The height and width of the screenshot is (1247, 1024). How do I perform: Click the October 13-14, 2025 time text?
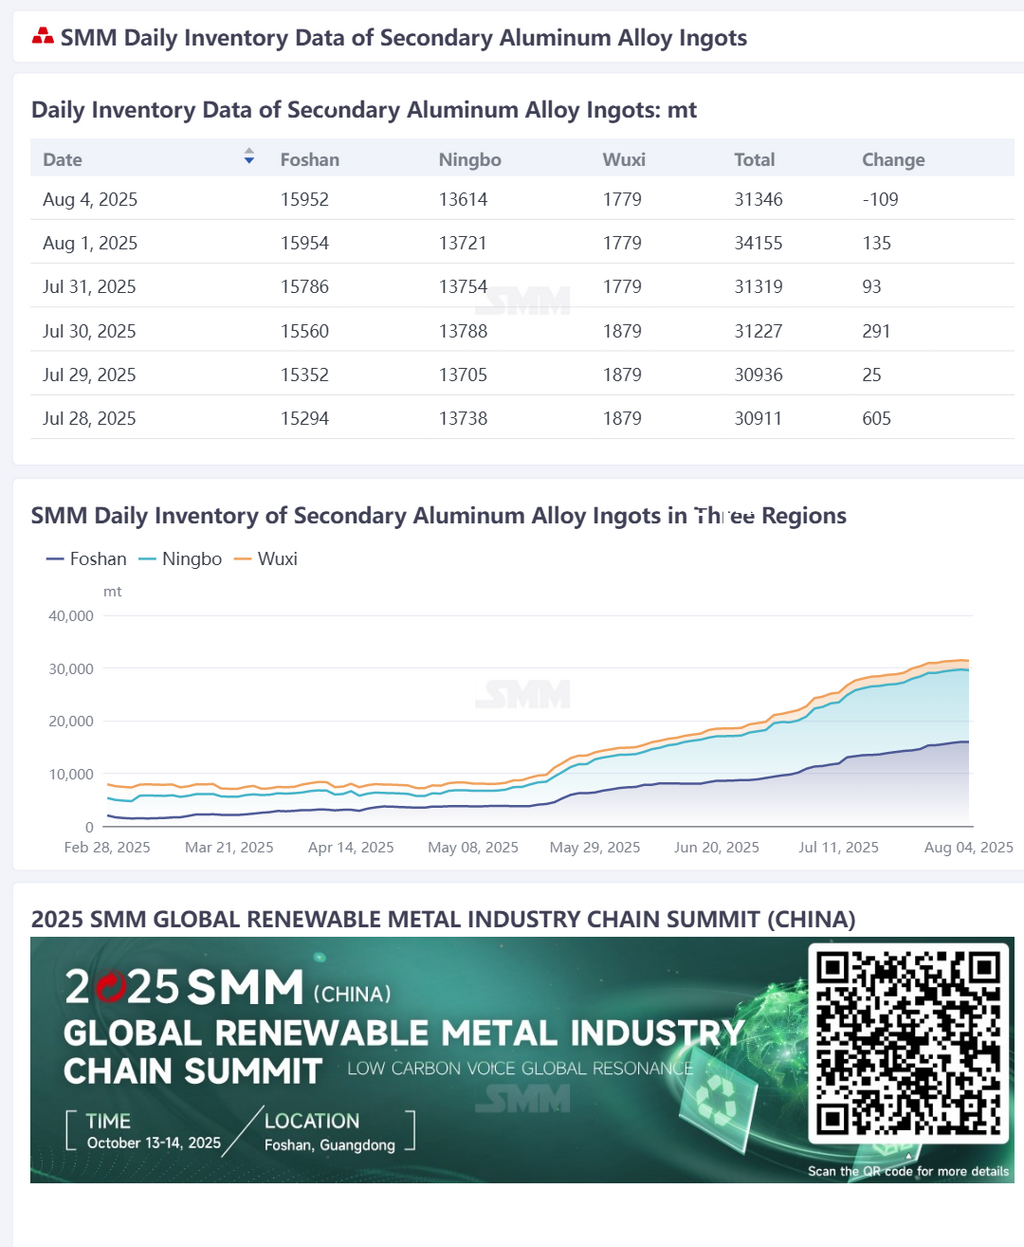(x=154, y=1143)
